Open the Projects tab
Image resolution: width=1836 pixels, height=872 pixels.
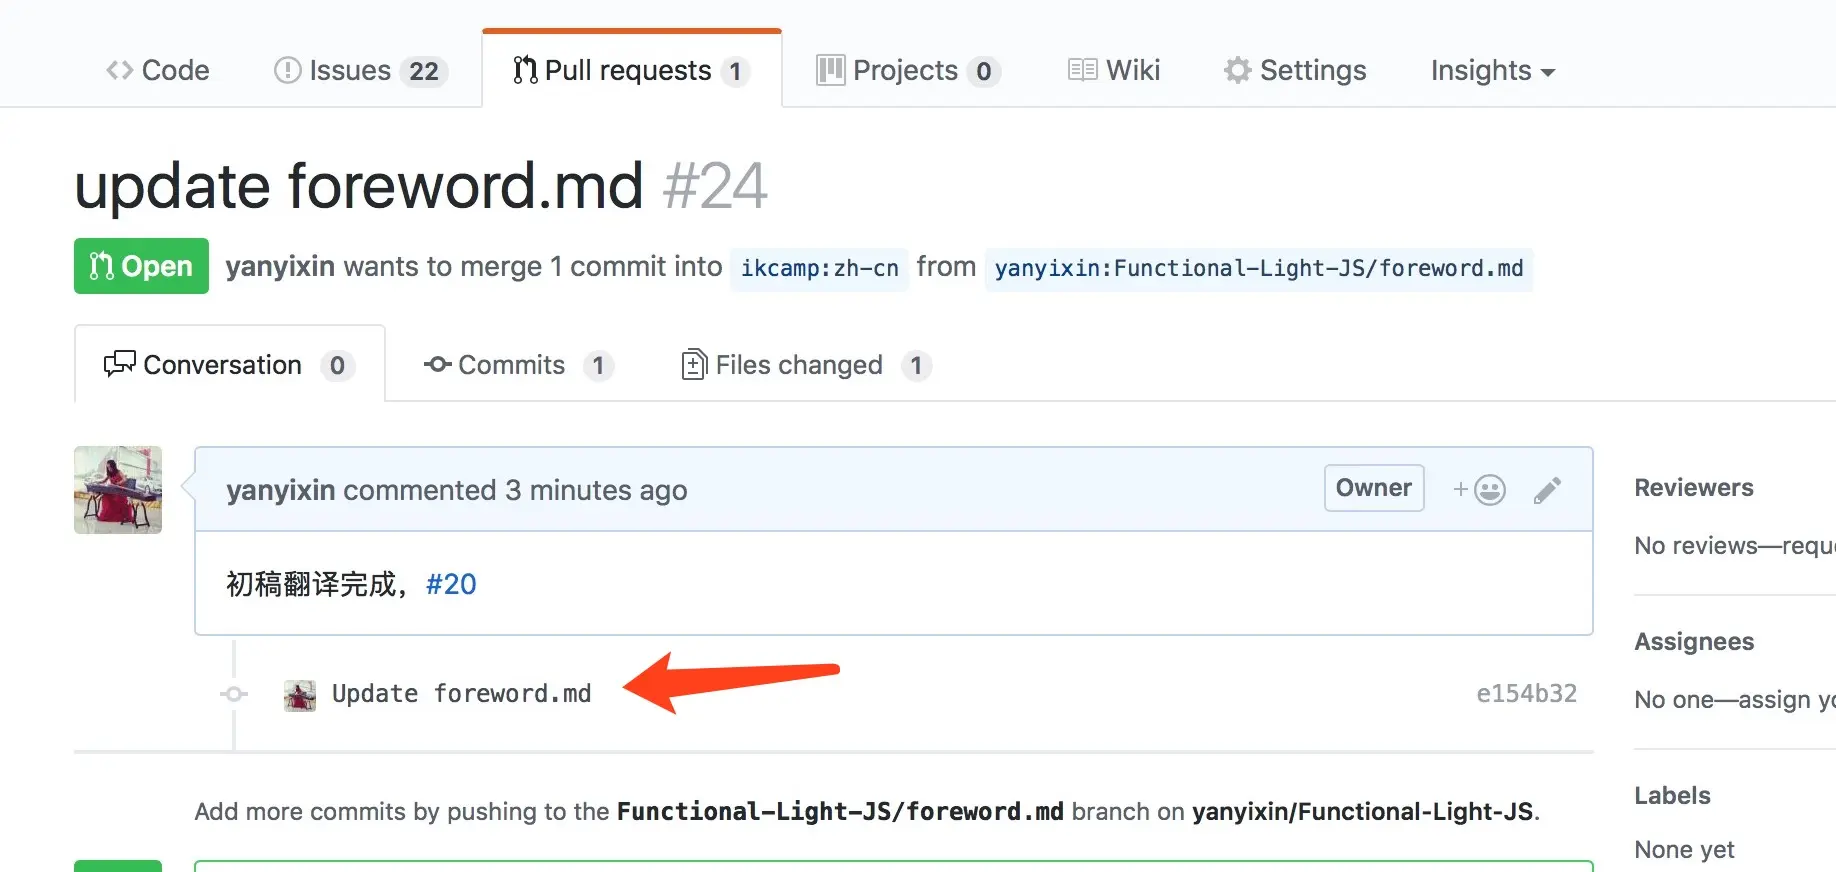point(908,70)
